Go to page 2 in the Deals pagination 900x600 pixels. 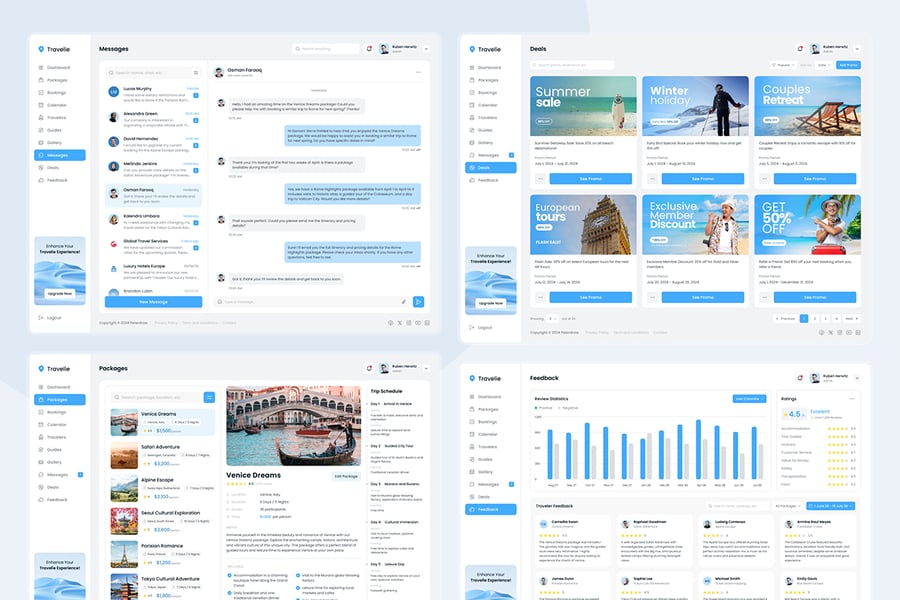click(815, 318)
